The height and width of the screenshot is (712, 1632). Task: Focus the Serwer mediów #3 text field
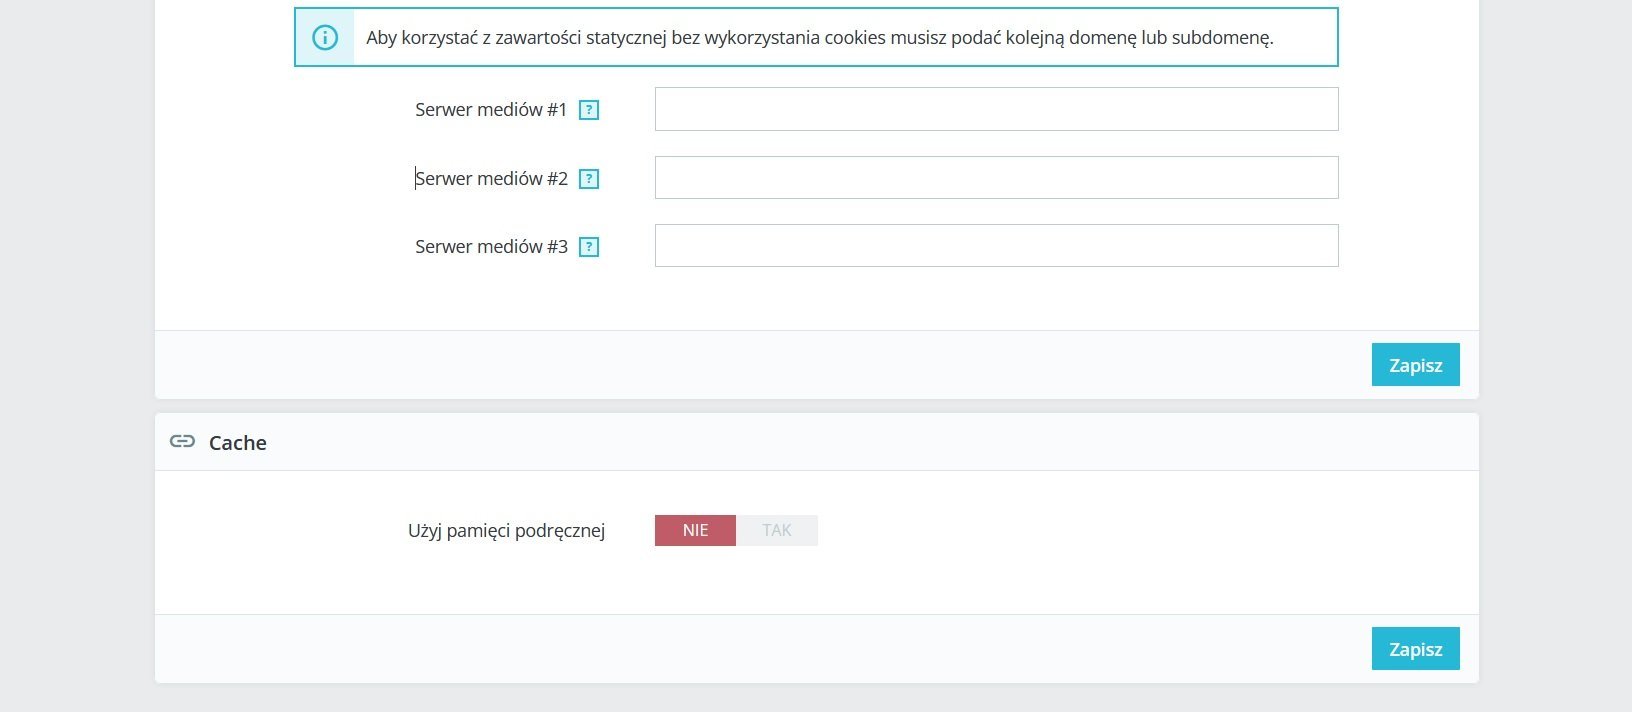click(x=996, y=246)
